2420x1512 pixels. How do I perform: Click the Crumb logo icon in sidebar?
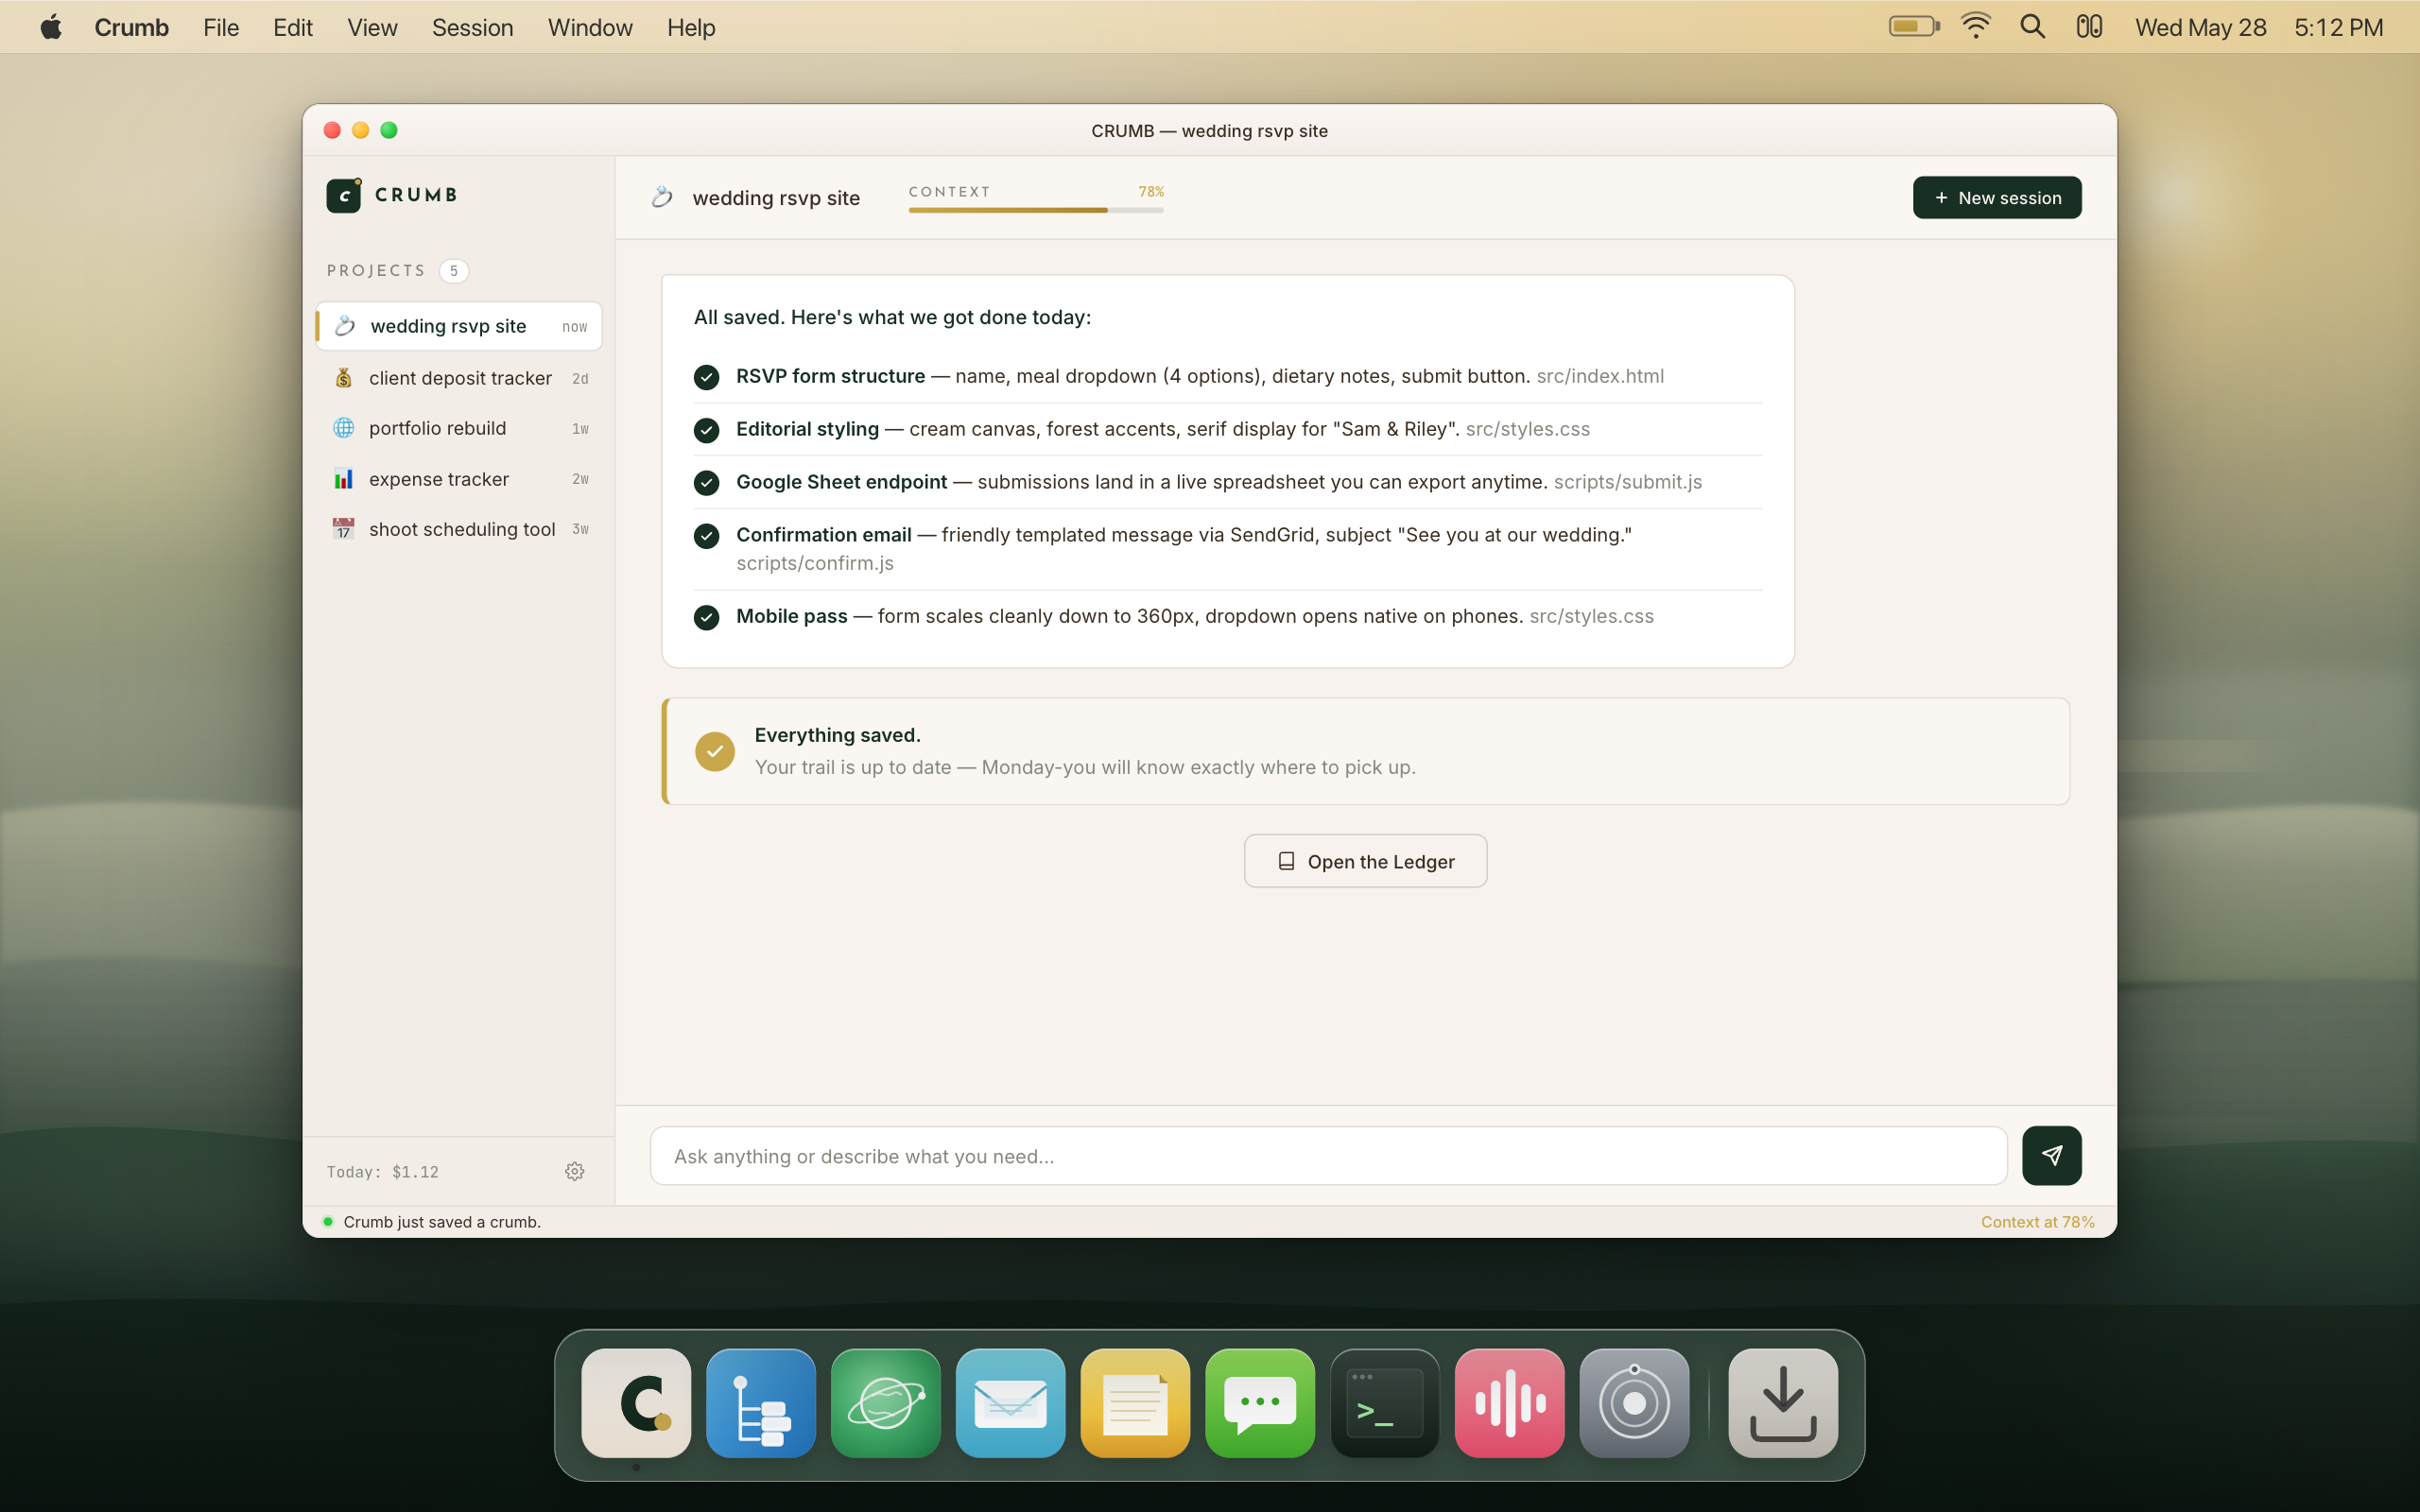[343, 195]
